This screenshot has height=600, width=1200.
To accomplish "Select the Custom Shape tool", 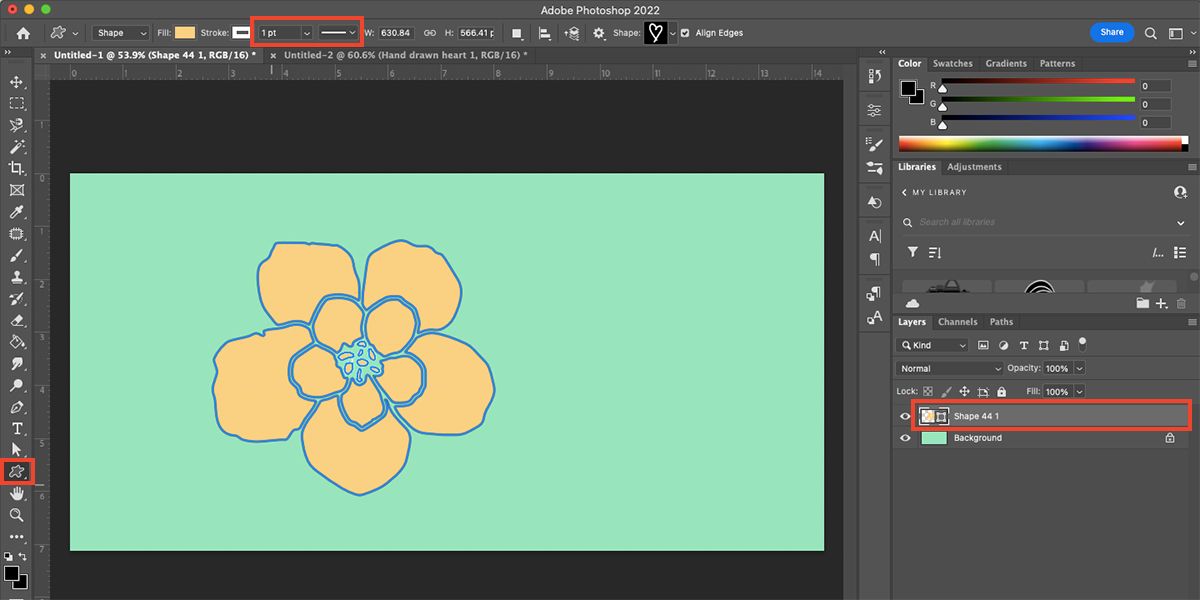I will click(x=16, y=470).
